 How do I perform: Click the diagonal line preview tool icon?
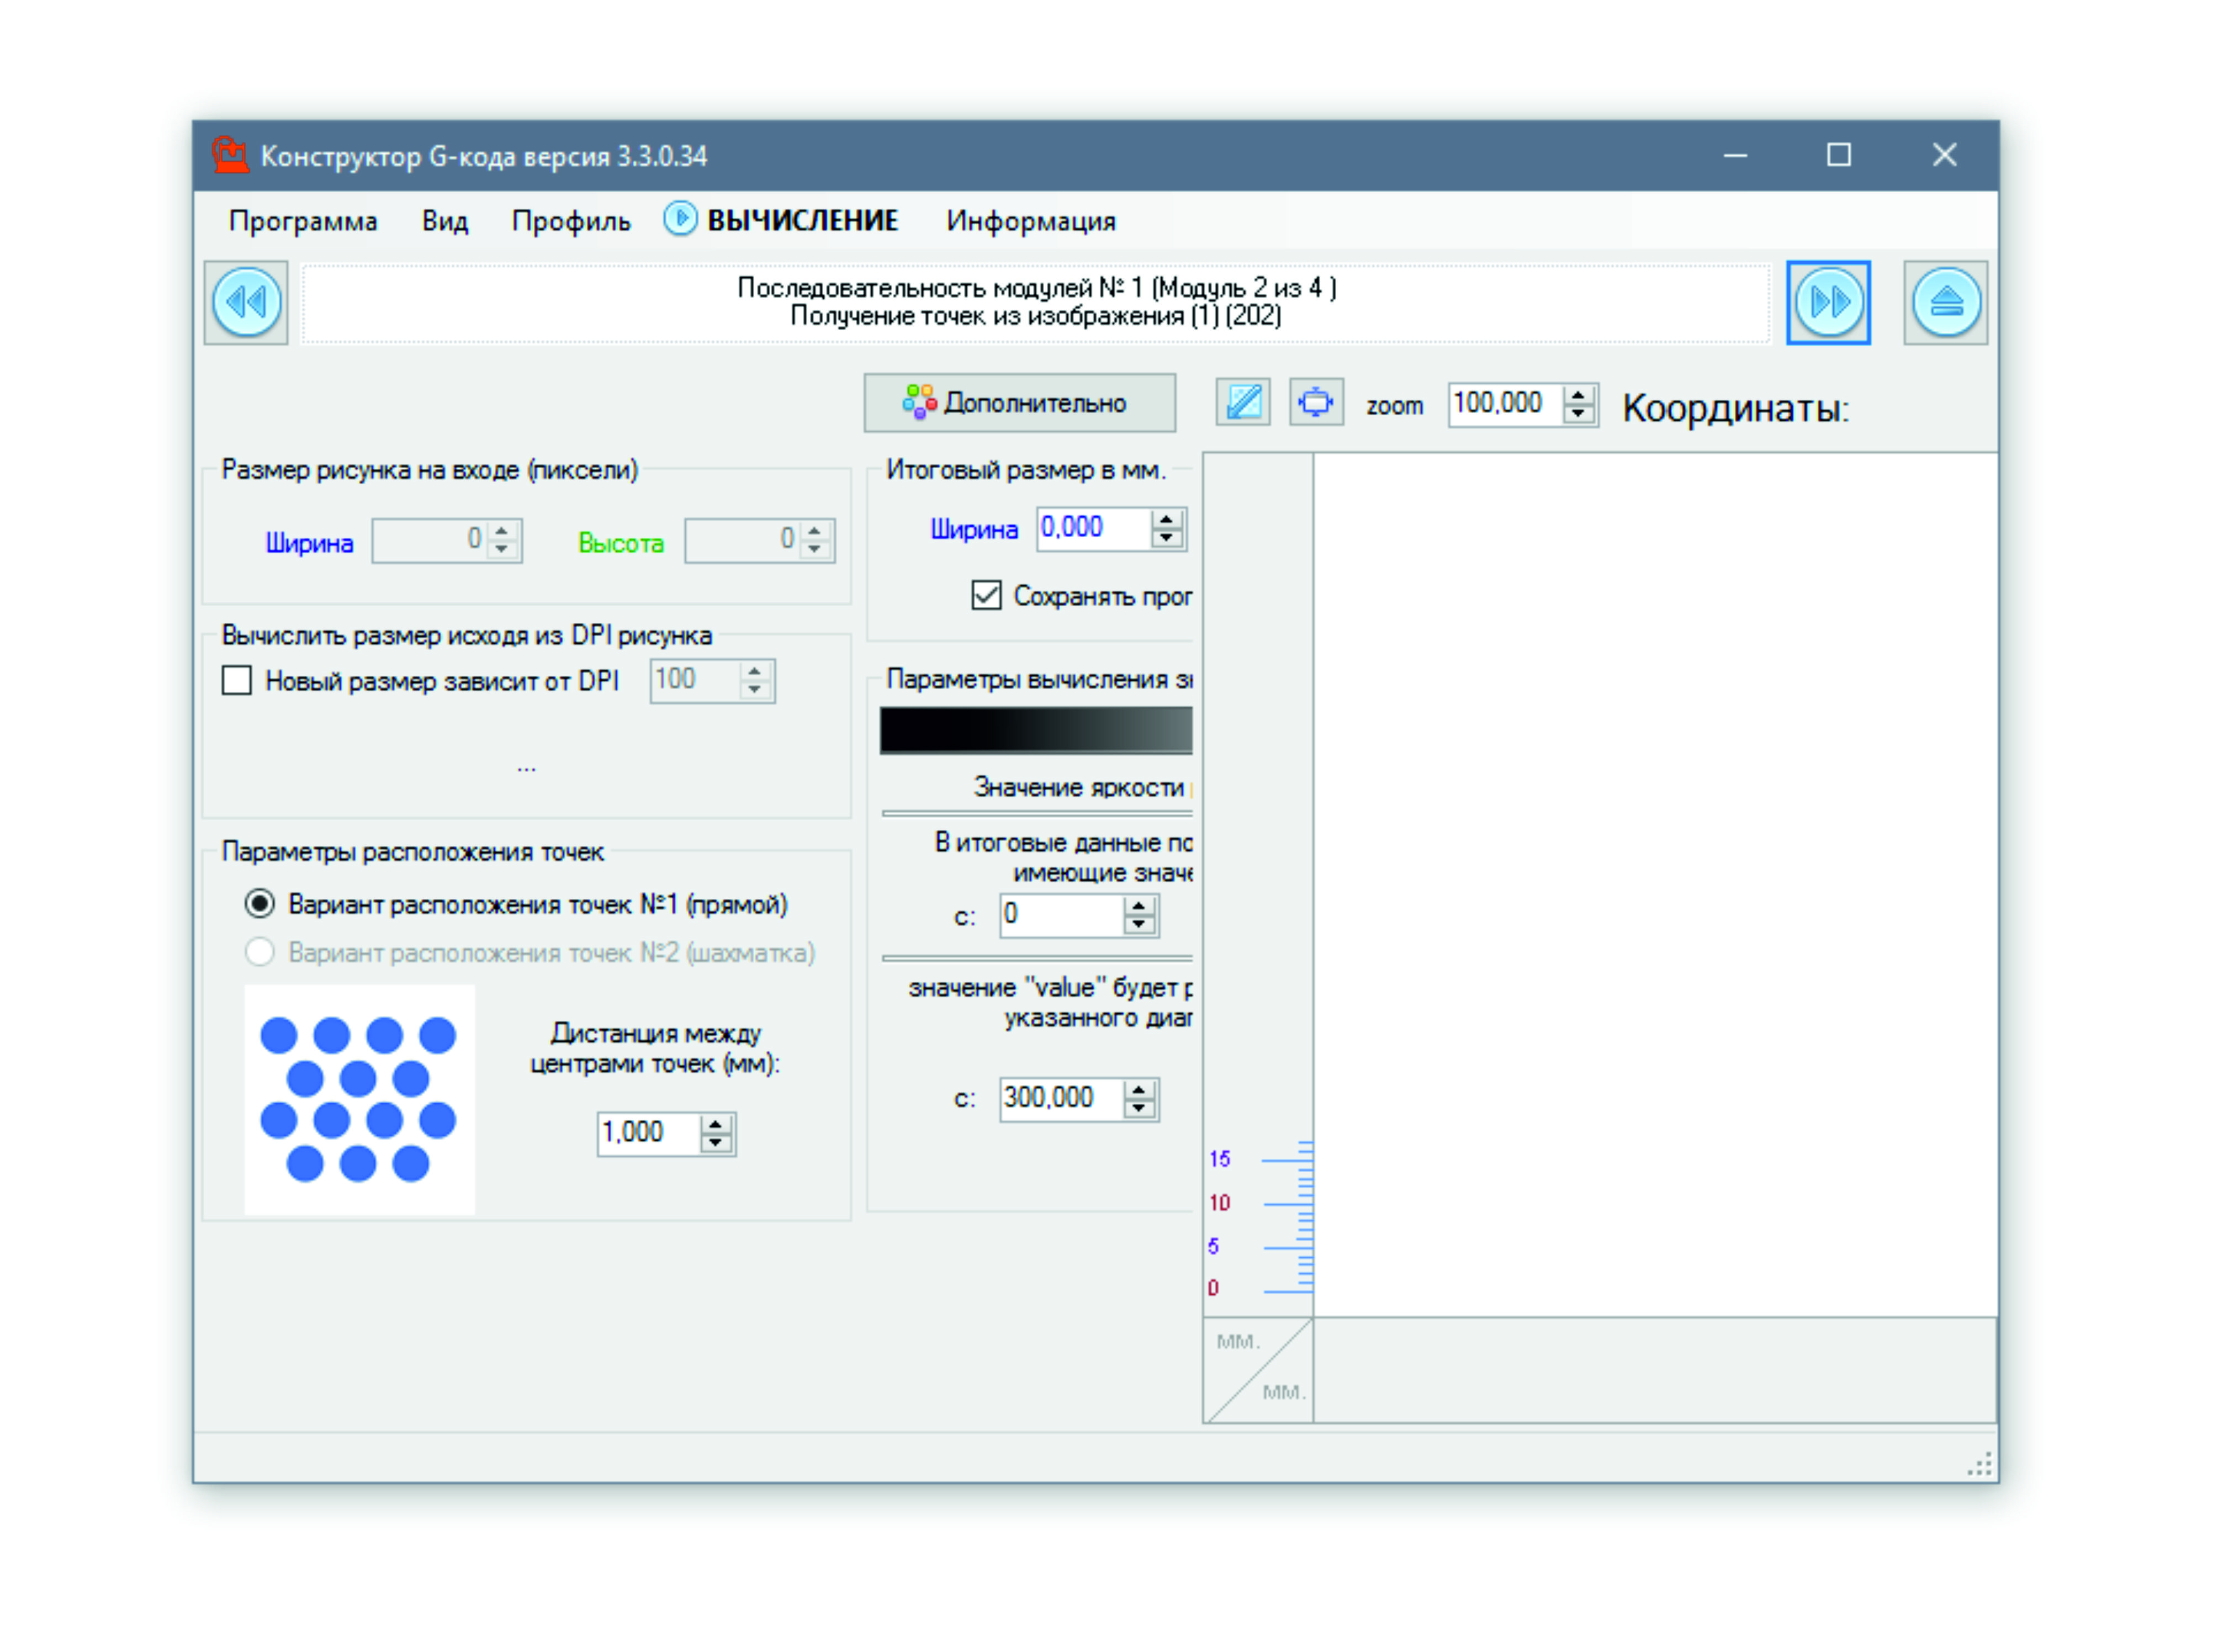(x=1242, y=403)
